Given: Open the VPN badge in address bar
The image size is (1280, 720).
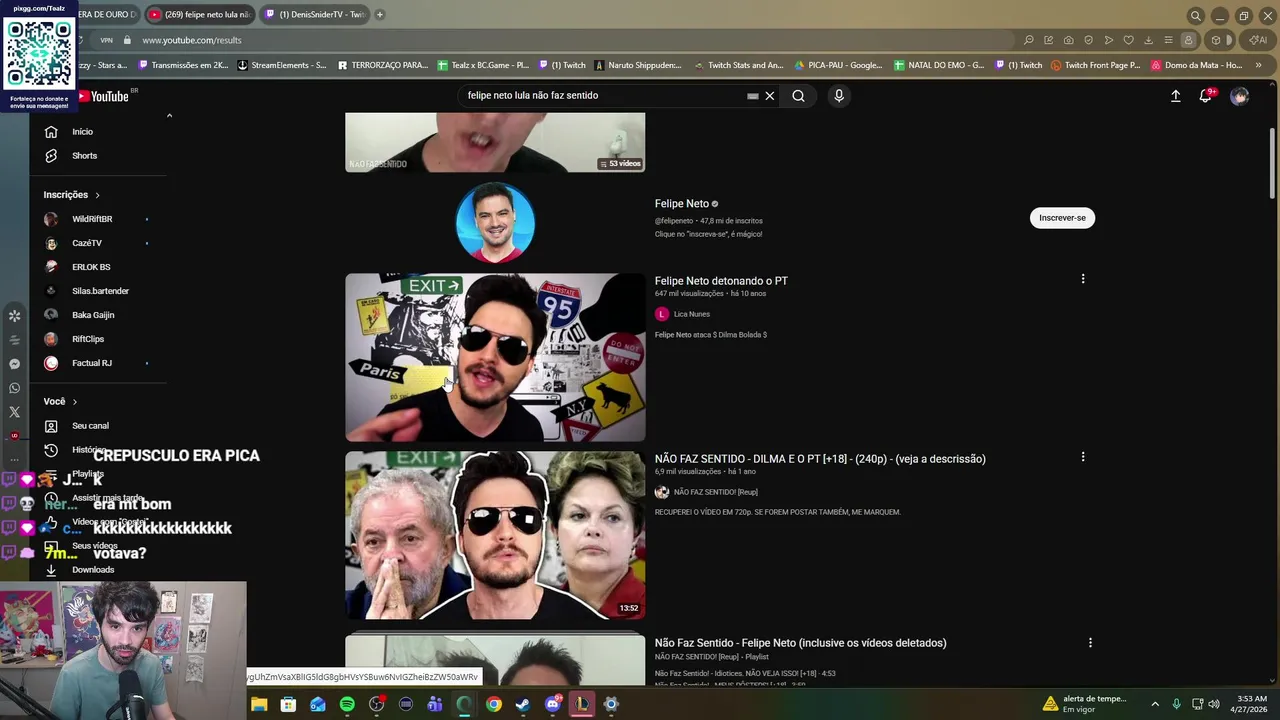Looking at the screenshot, I should [x=106, y=40].
